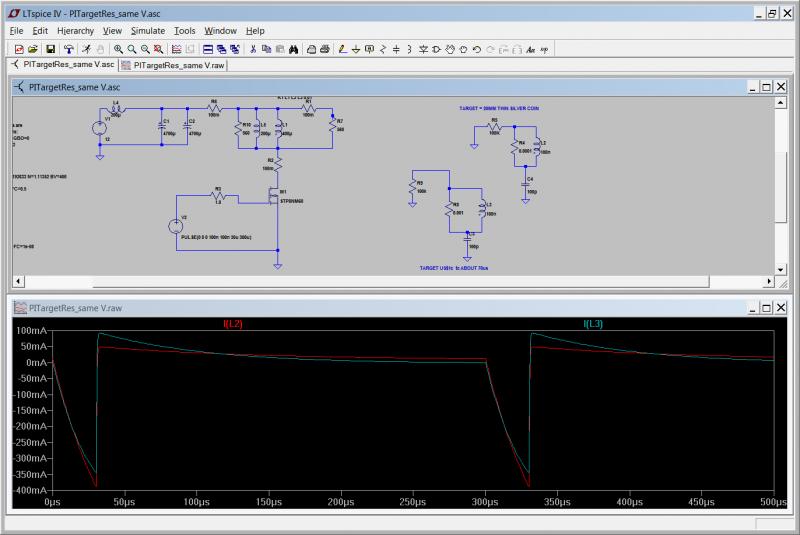Run the simulation with the running-man icon
Viewport: 800px width, 535px height.
point(87,49)
